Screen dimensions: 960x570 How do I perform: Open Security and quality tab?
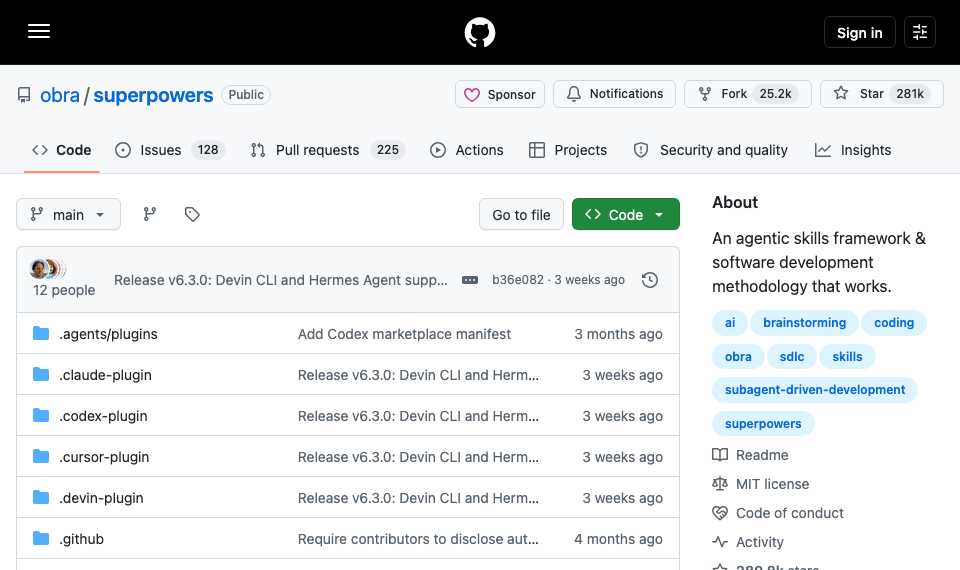(710, 150)
